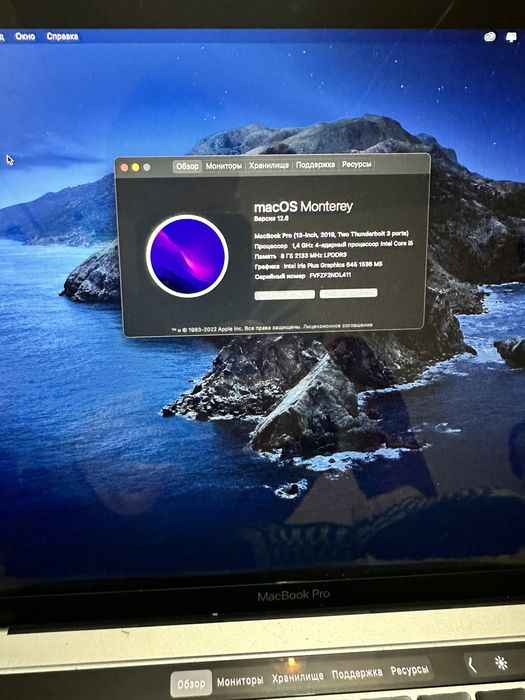Tap Хранилище on the Touch Bar
The height and width of the screenshot is (700, 525).
(x=298, y=677)
